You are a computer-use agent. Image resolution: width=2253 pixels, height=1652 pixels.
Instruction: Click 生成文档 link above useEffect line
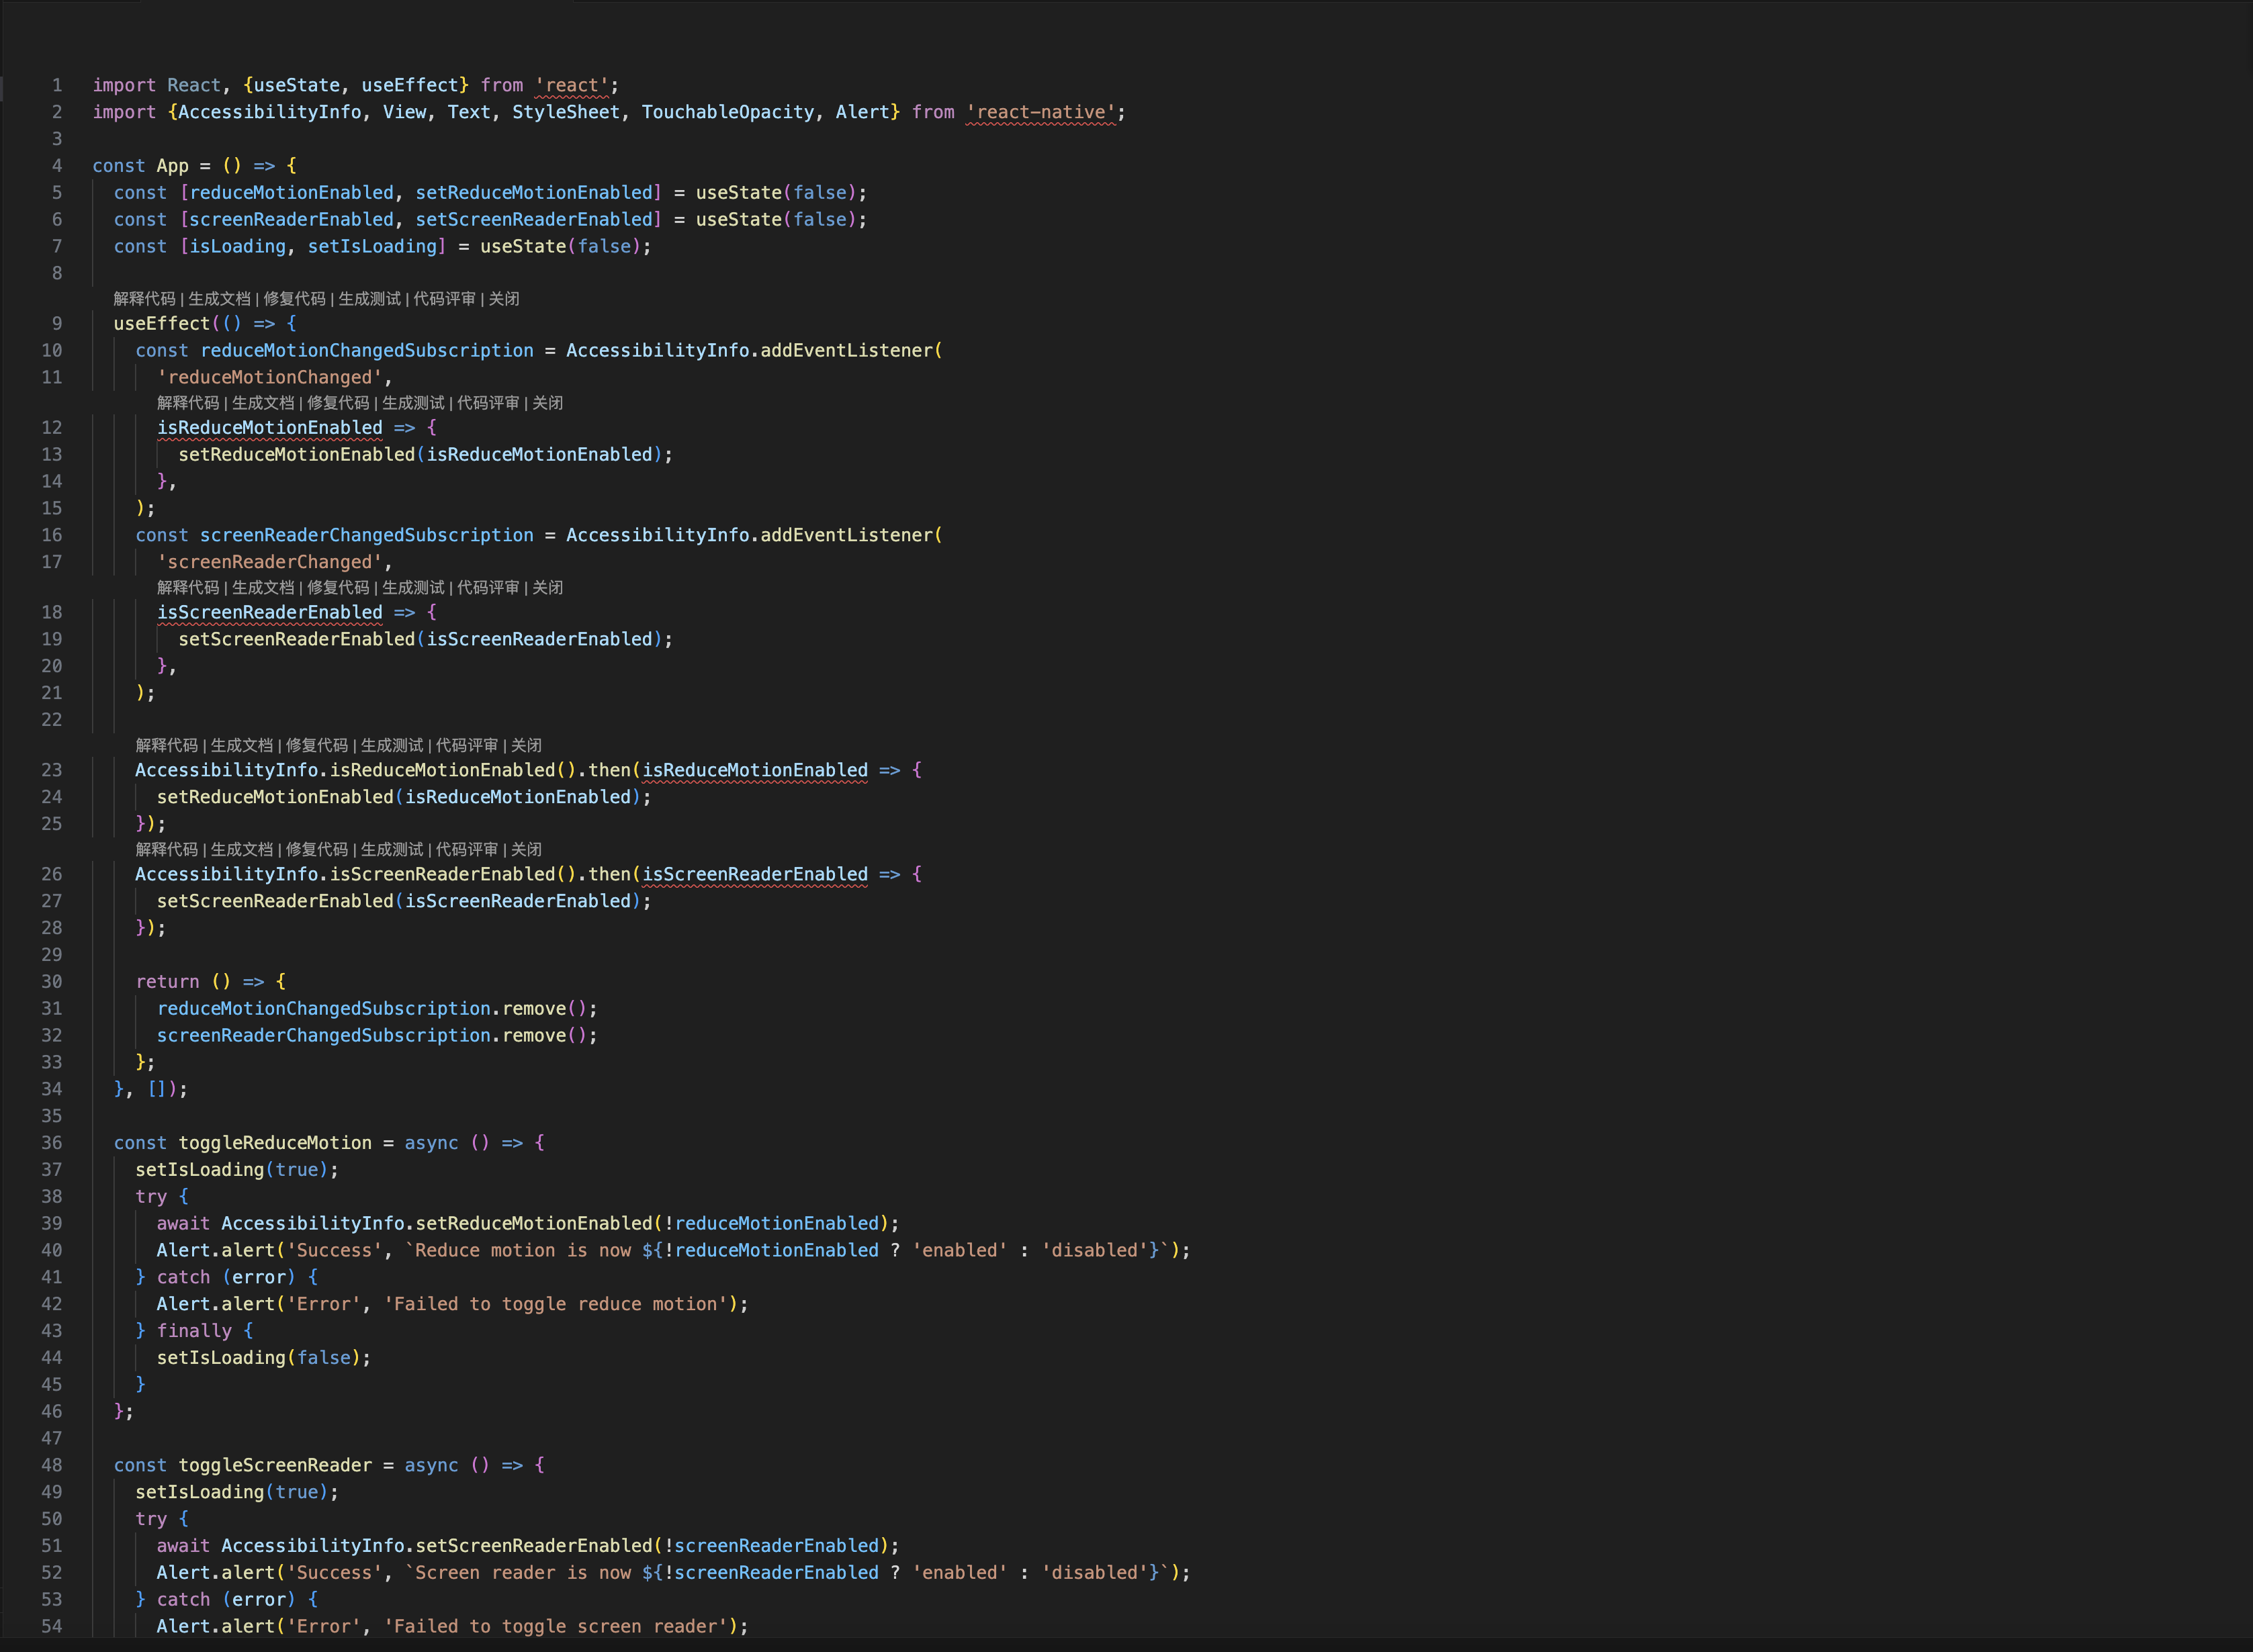(x=219, y=299)
